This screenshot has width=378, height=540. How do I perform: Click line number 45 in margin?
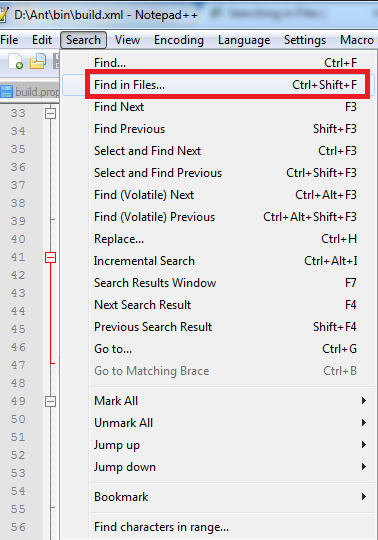[18, 329]
